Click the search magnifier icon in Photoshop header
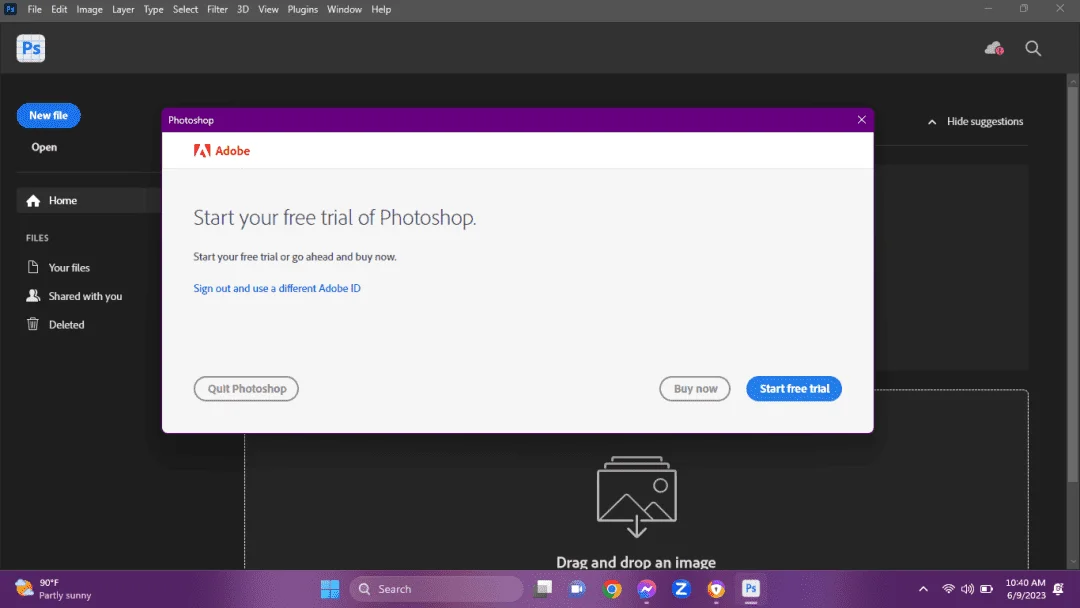1080x608 pixels. click(1033, 48)
